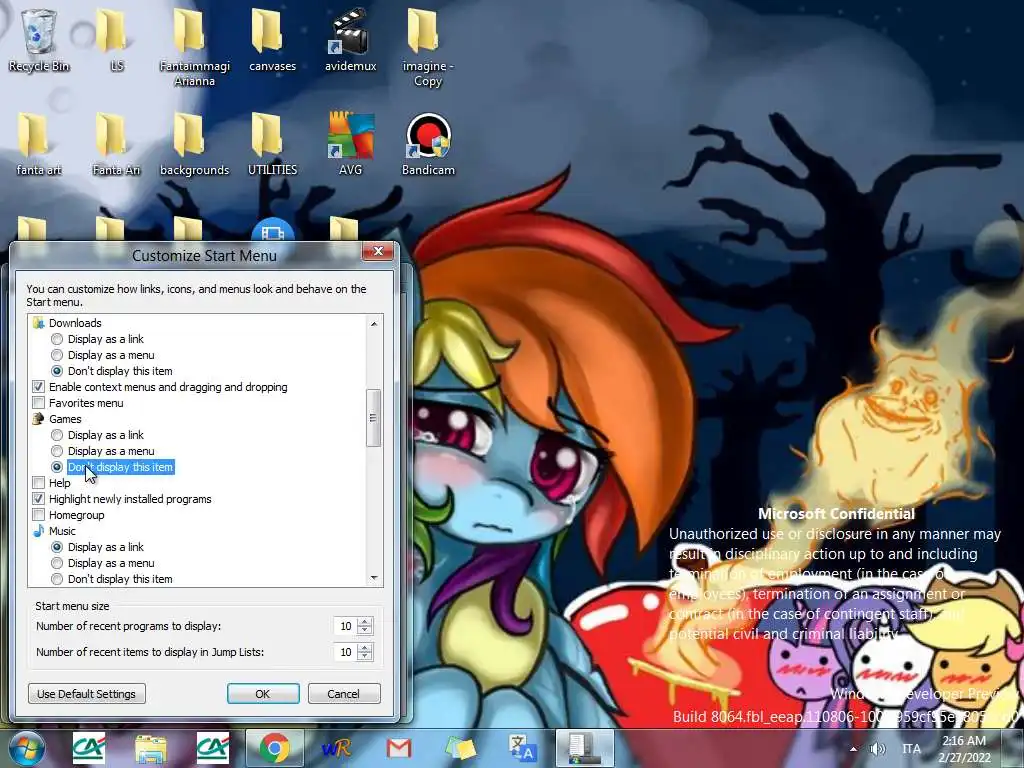
Task: Select the imagine - Copy folder
Action: [x=428, y=48]
